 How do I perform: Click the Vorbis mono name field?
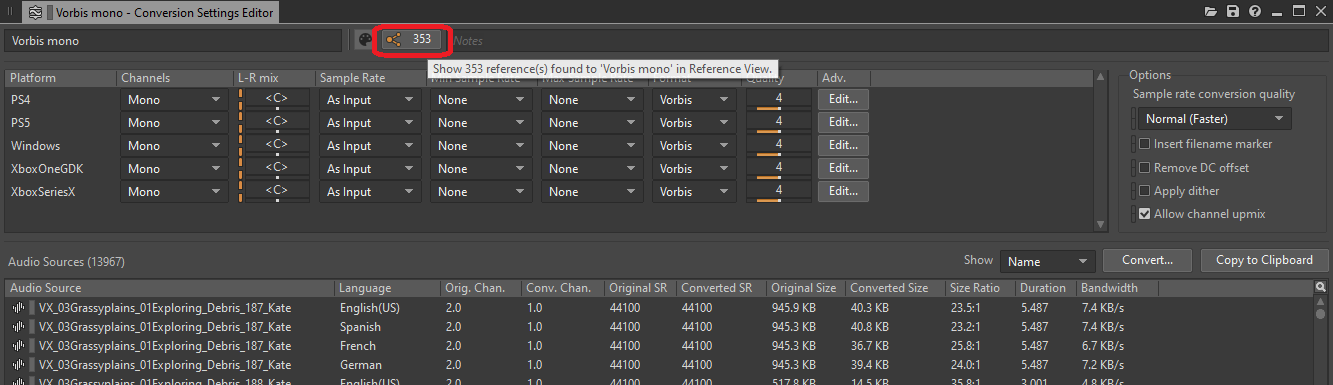[174, 41]
